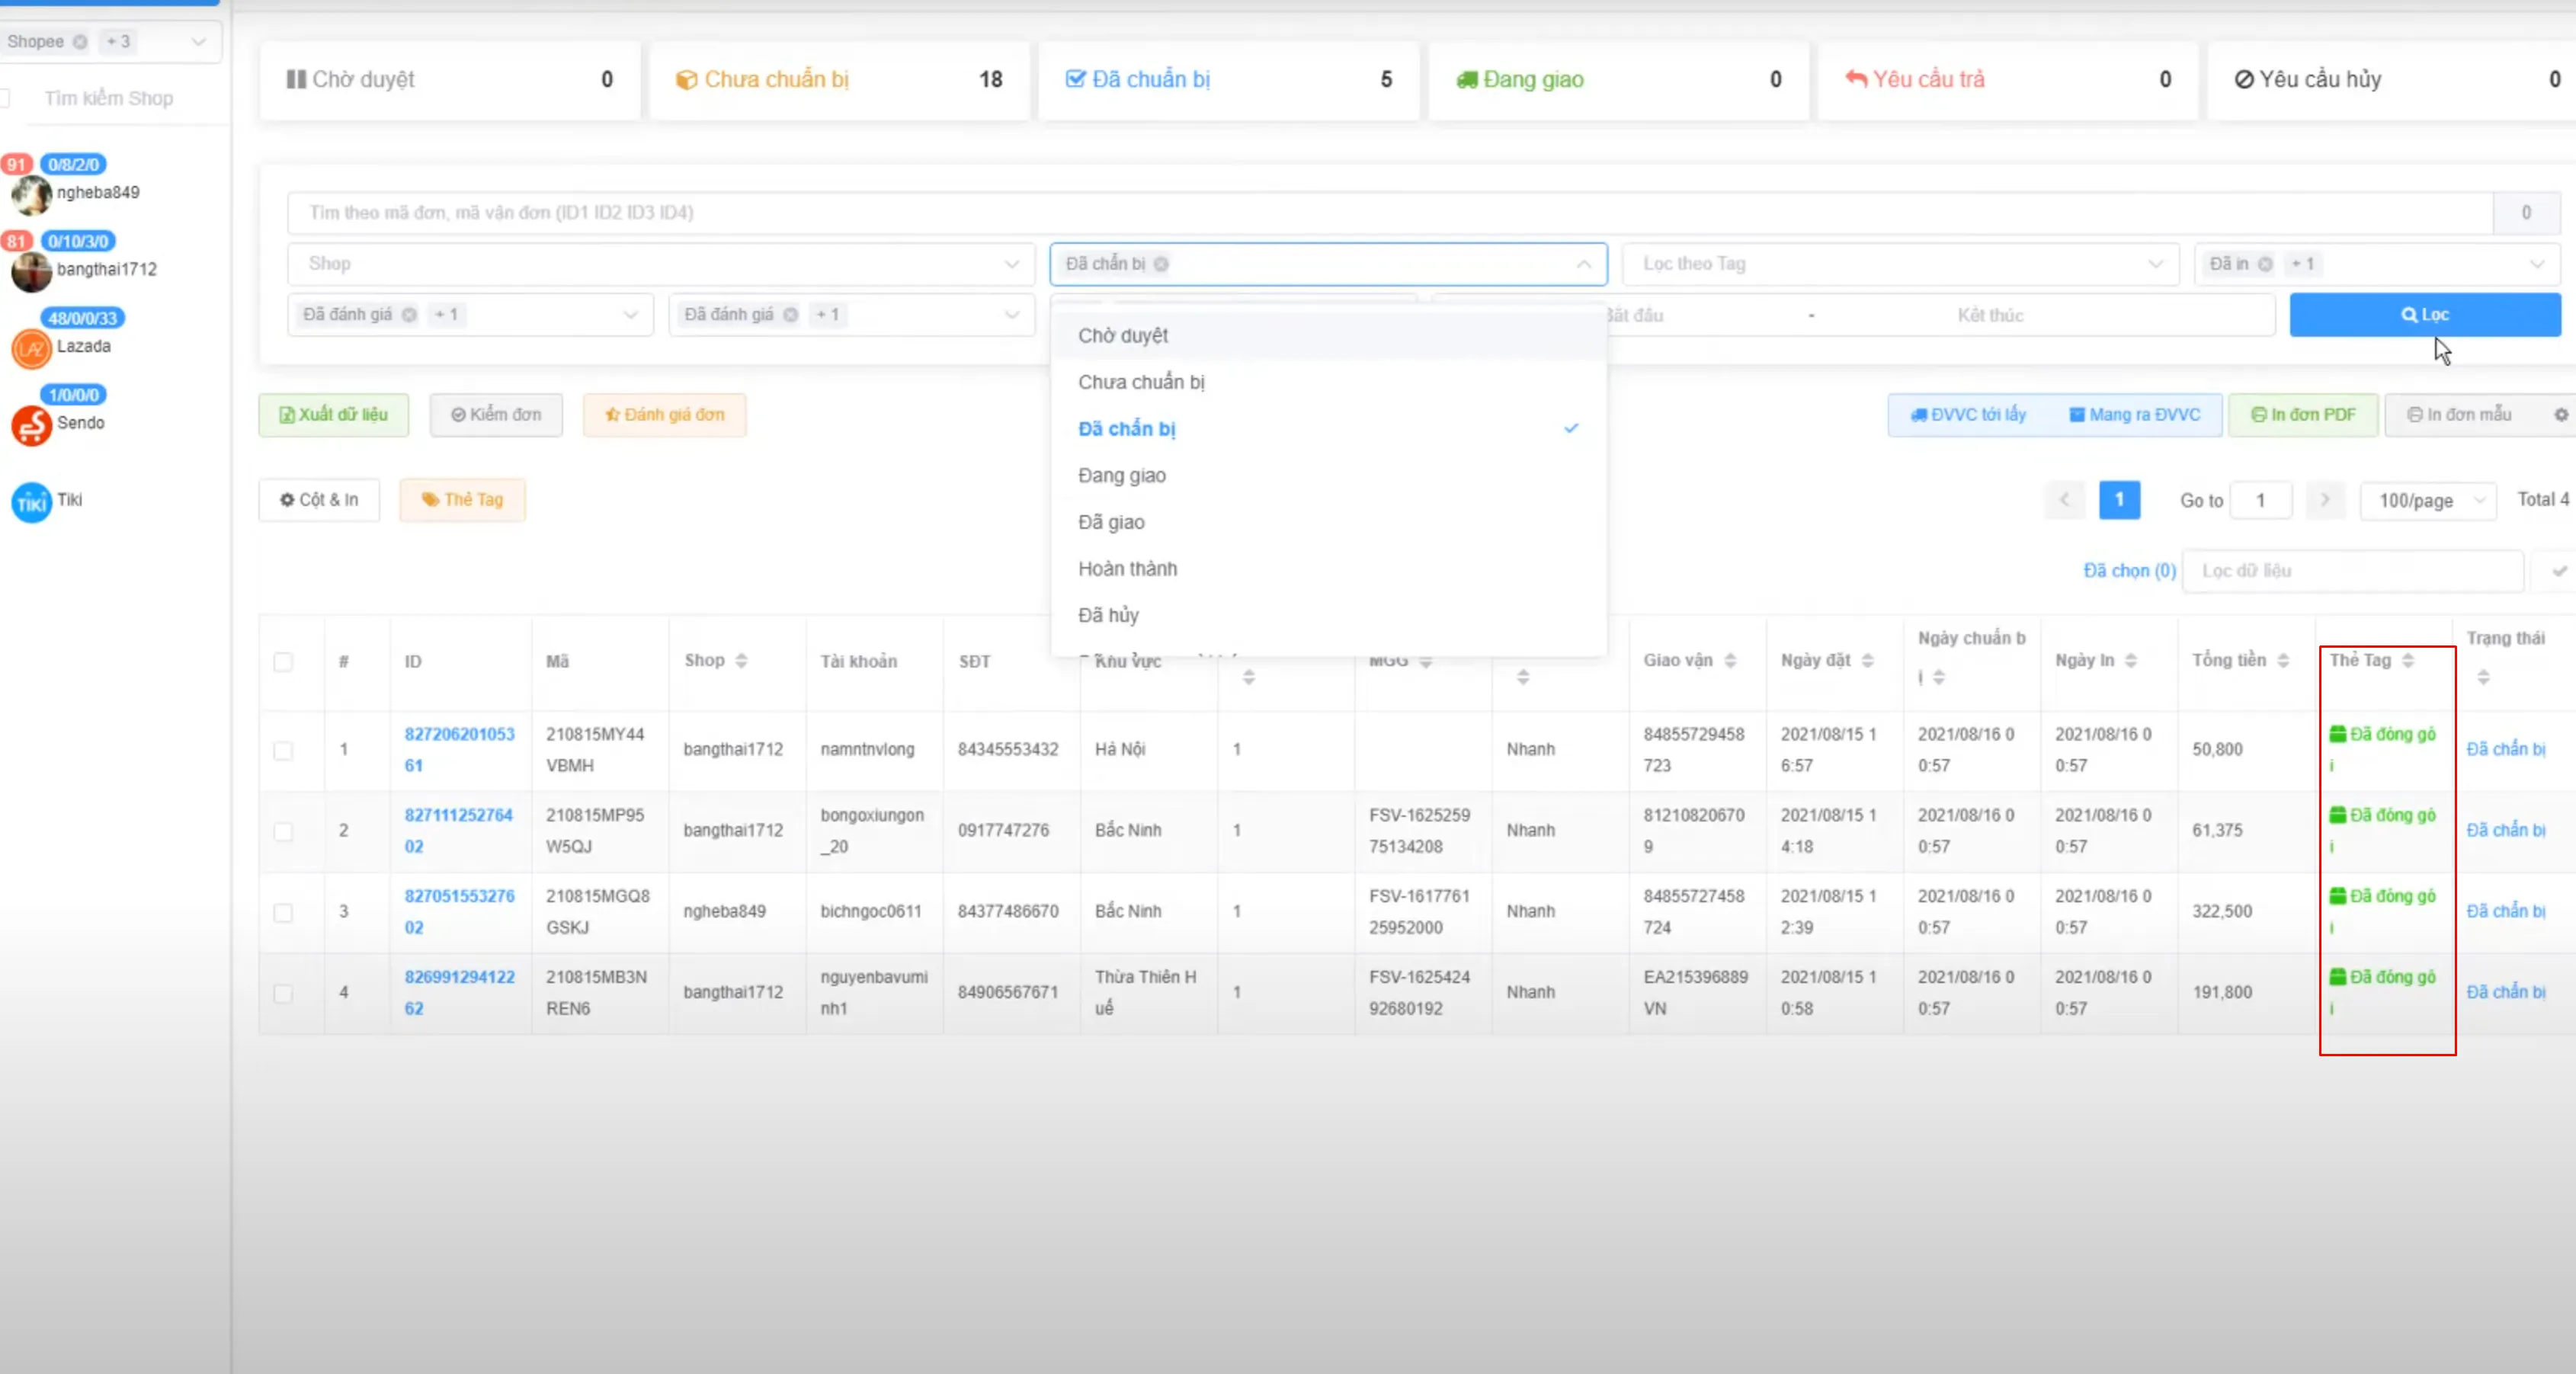Screen dimensions: 2576x1374
Task: Toggle the select-all checkbox in table header
Action: point(283,662)
